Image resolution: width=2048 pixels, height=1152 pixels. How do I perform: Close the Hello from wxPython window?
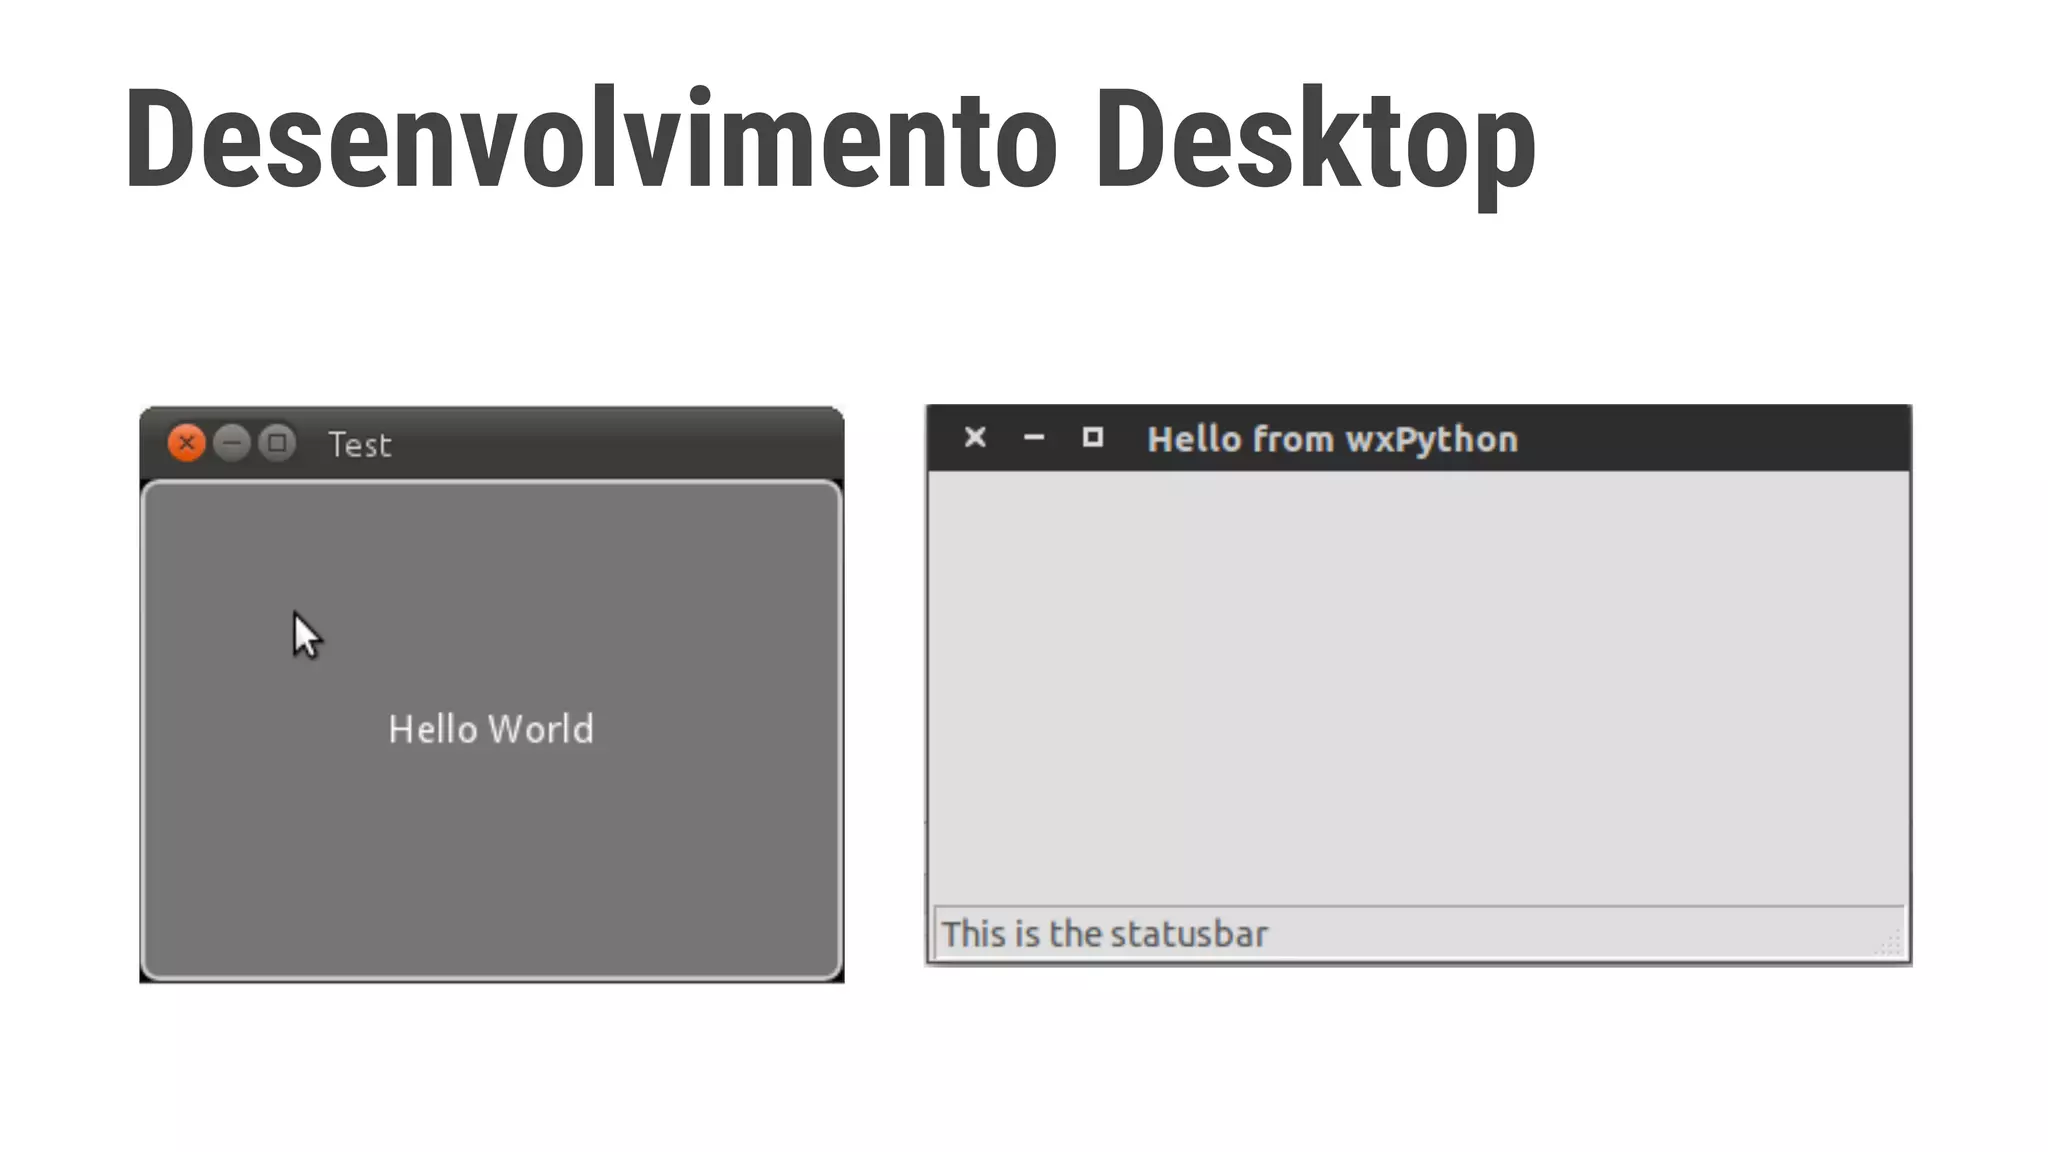[x=975, y=438]
